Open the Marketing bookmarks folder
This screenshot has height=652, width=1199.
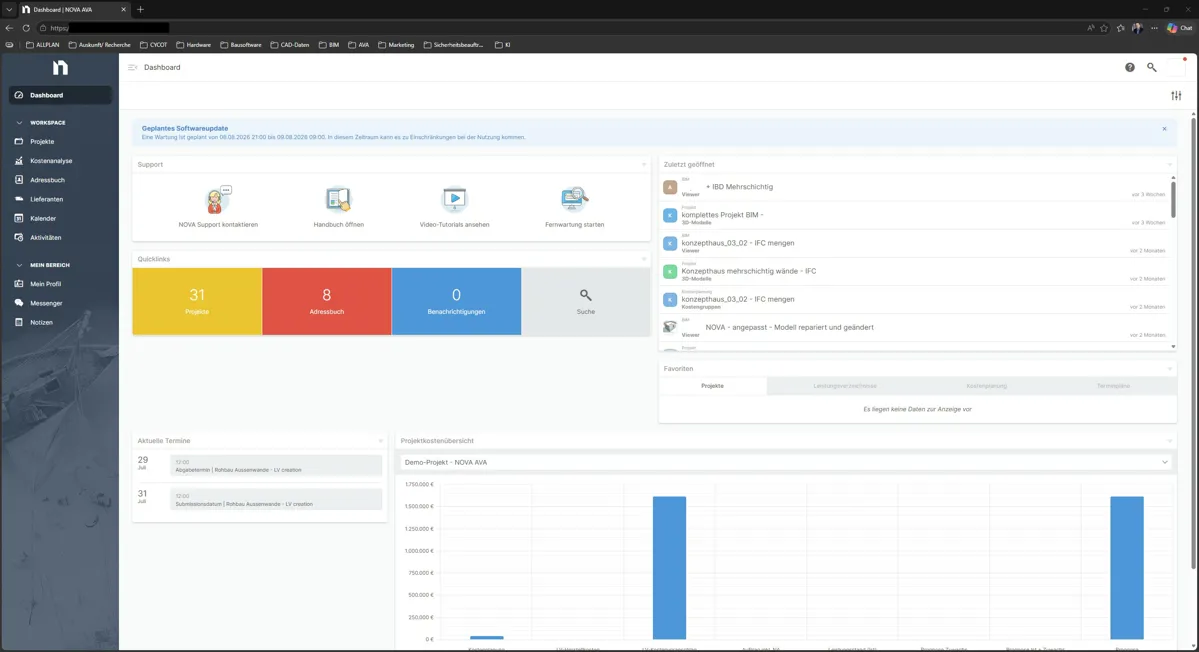coord(396,45)
